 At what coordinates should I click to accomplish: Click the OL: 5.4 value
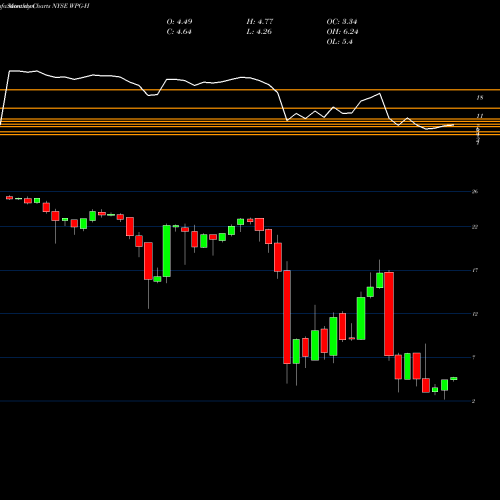[x=340, y=42]
